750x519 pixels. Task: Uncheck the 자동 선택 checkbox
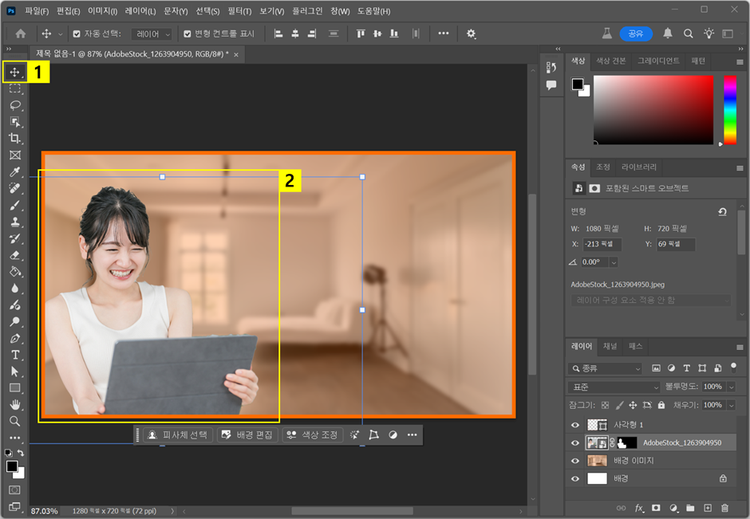pyautogui.click(x=76, y=34)
